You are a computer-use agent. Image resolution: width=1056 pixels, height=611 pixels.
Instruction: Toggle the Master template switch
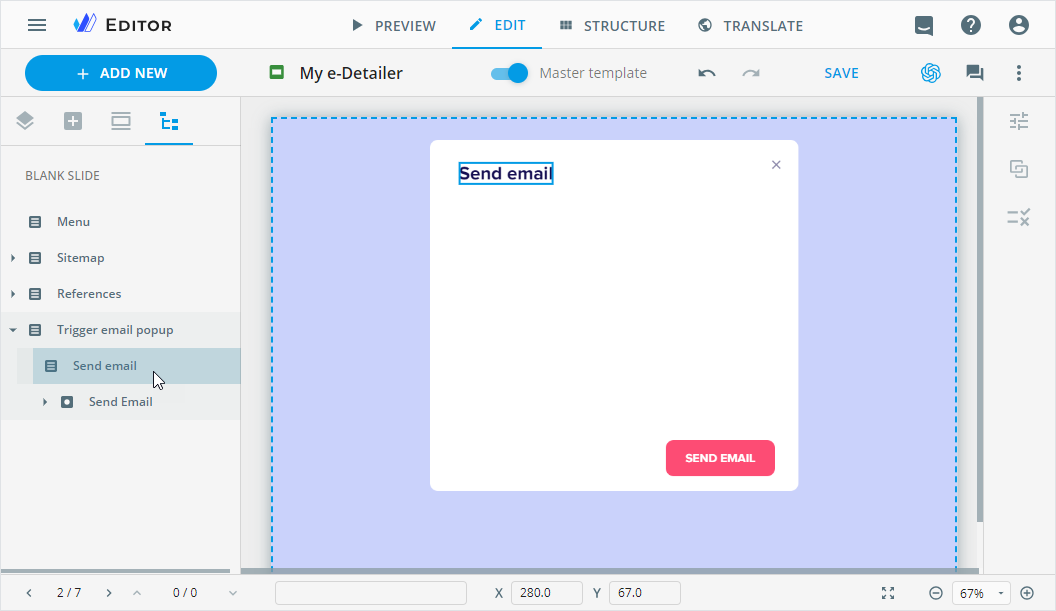click(x=510, y=73)
